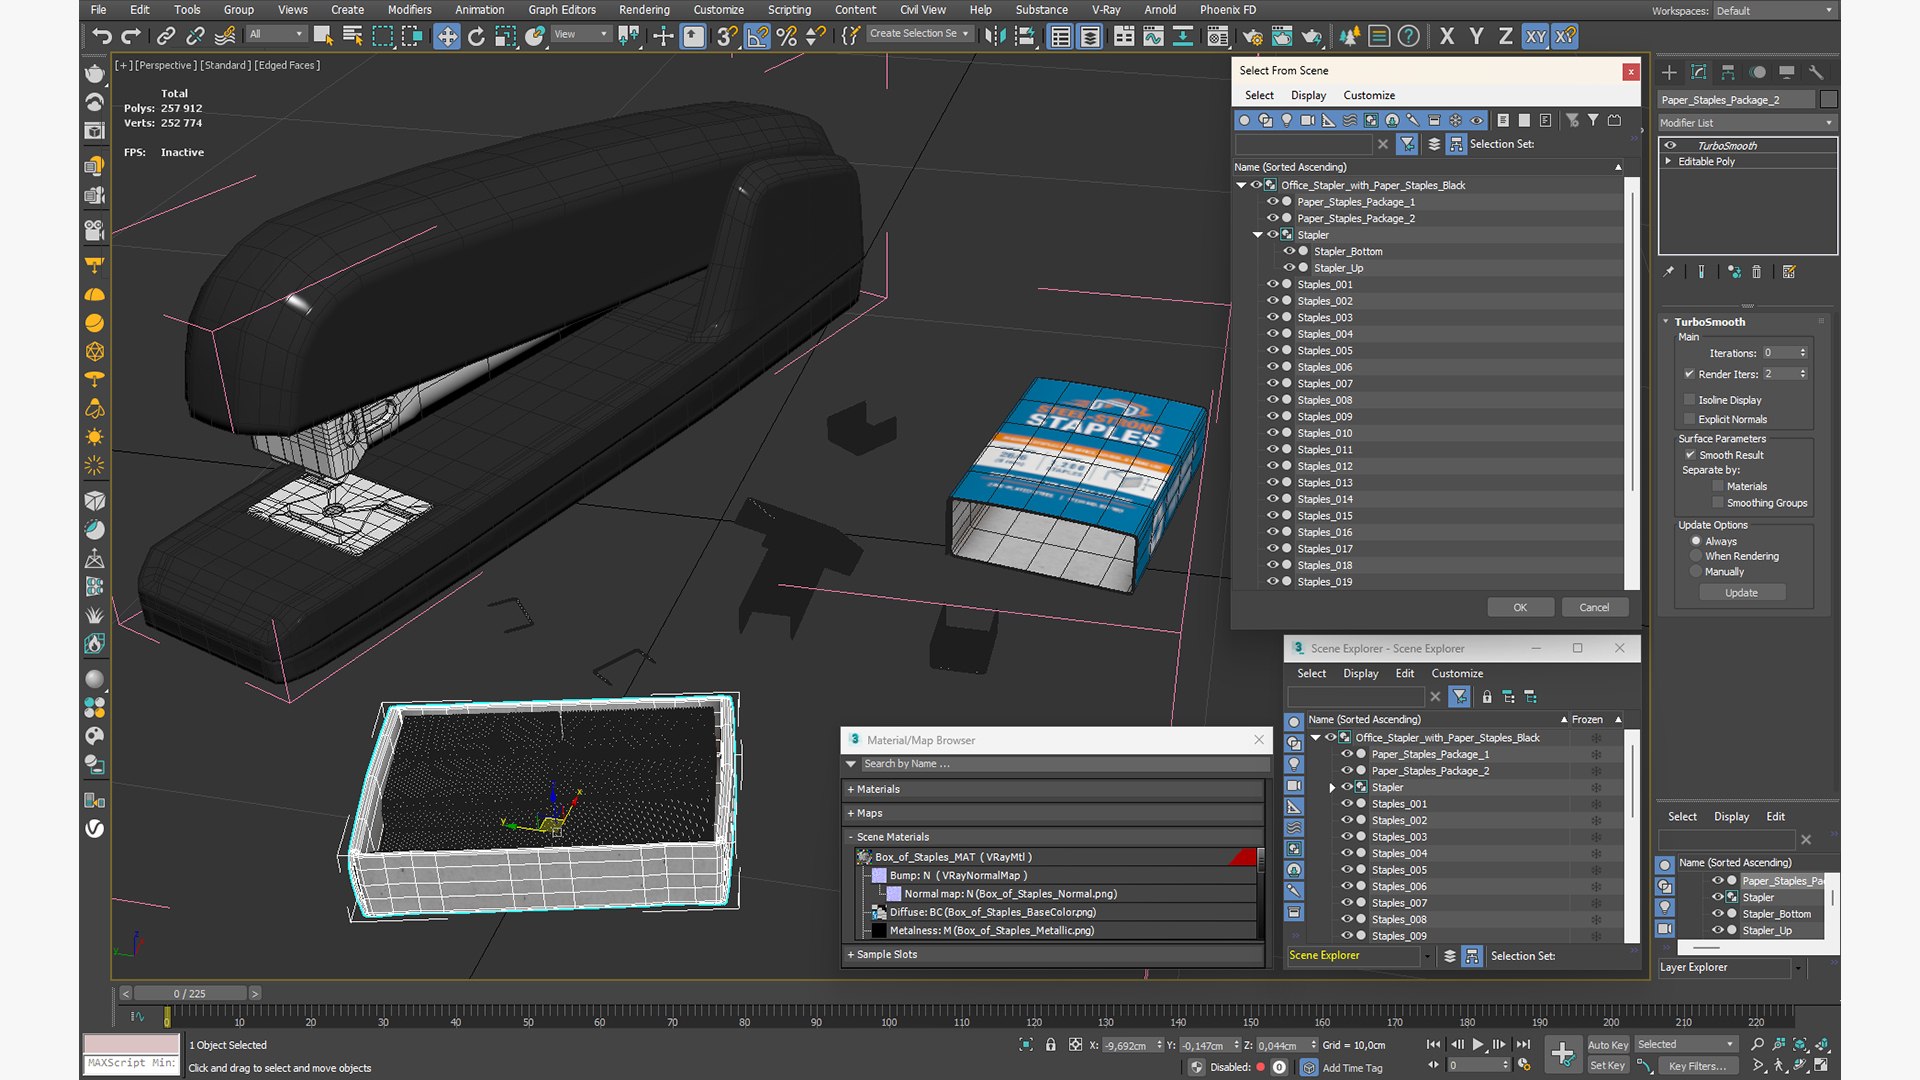Open the Modifier List dropdown
The width and height of the screenshot is (1920, 1080).
tap(1747, 123)
